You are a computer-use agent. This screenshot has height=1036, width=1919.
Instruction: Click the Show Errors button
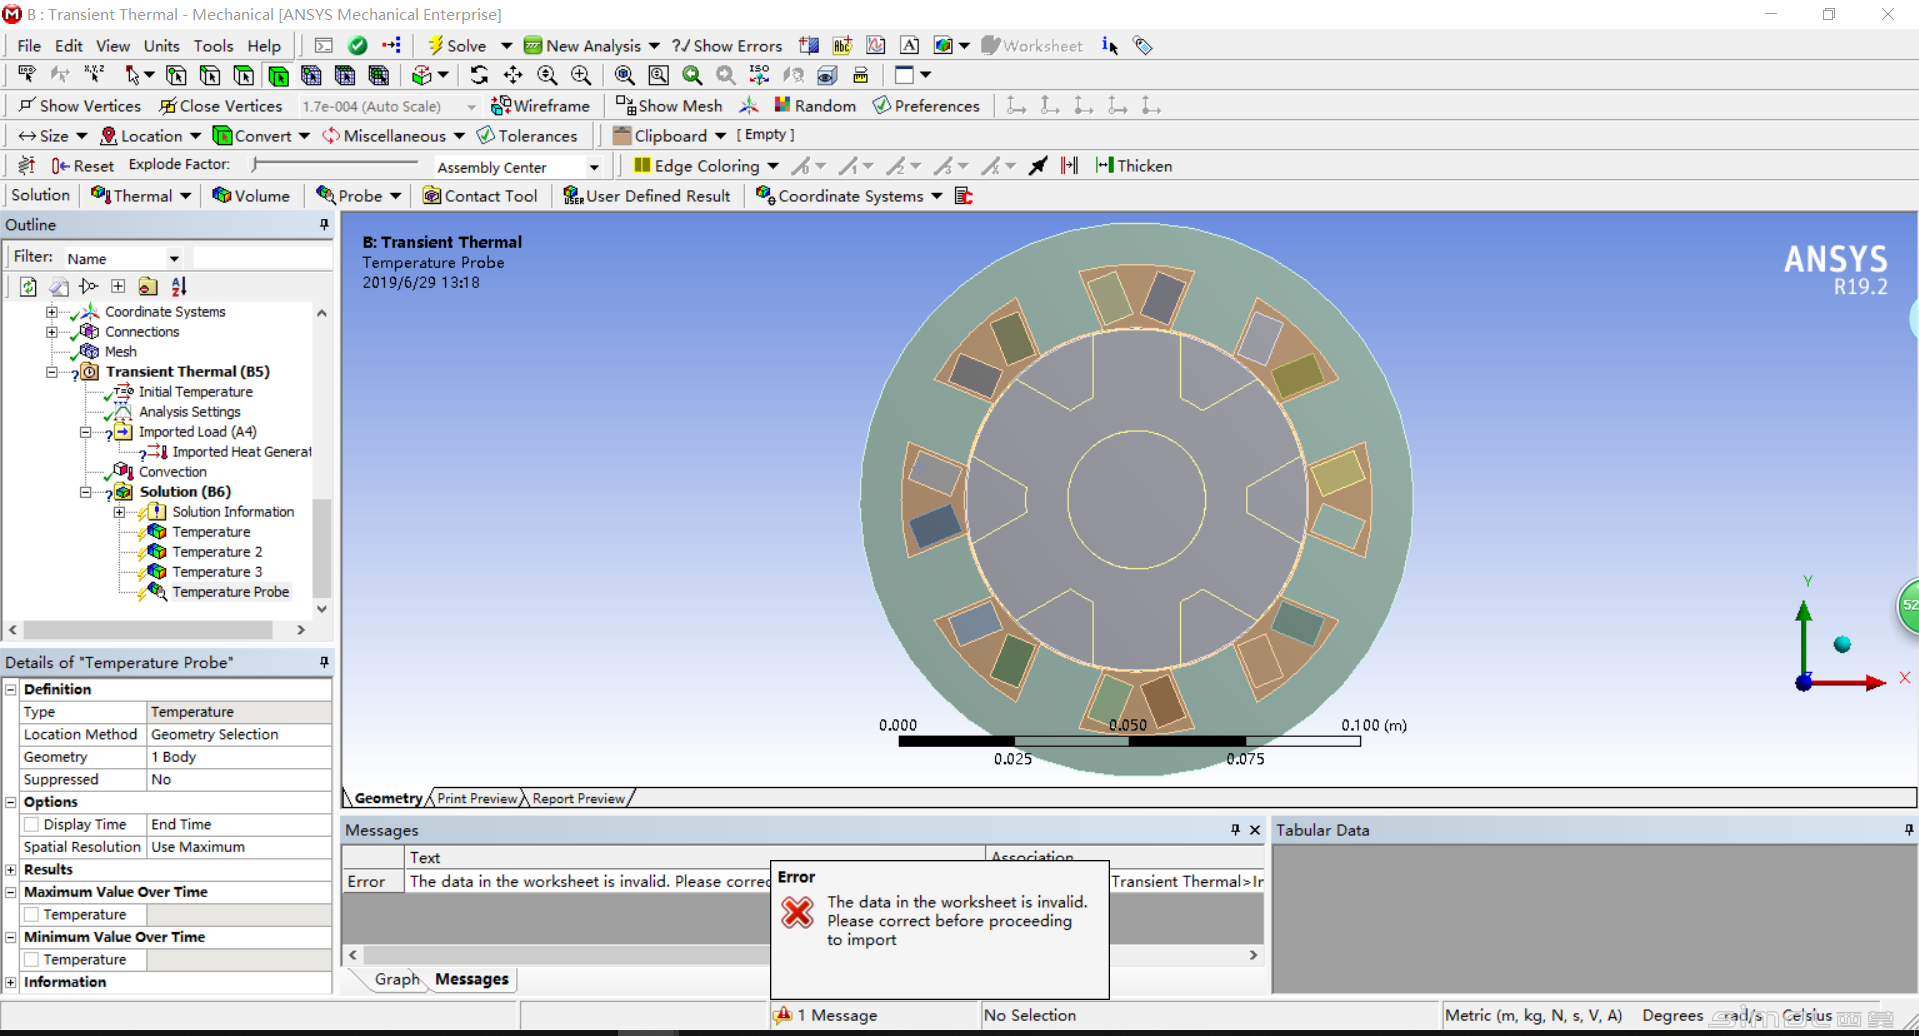coord(727,46)
